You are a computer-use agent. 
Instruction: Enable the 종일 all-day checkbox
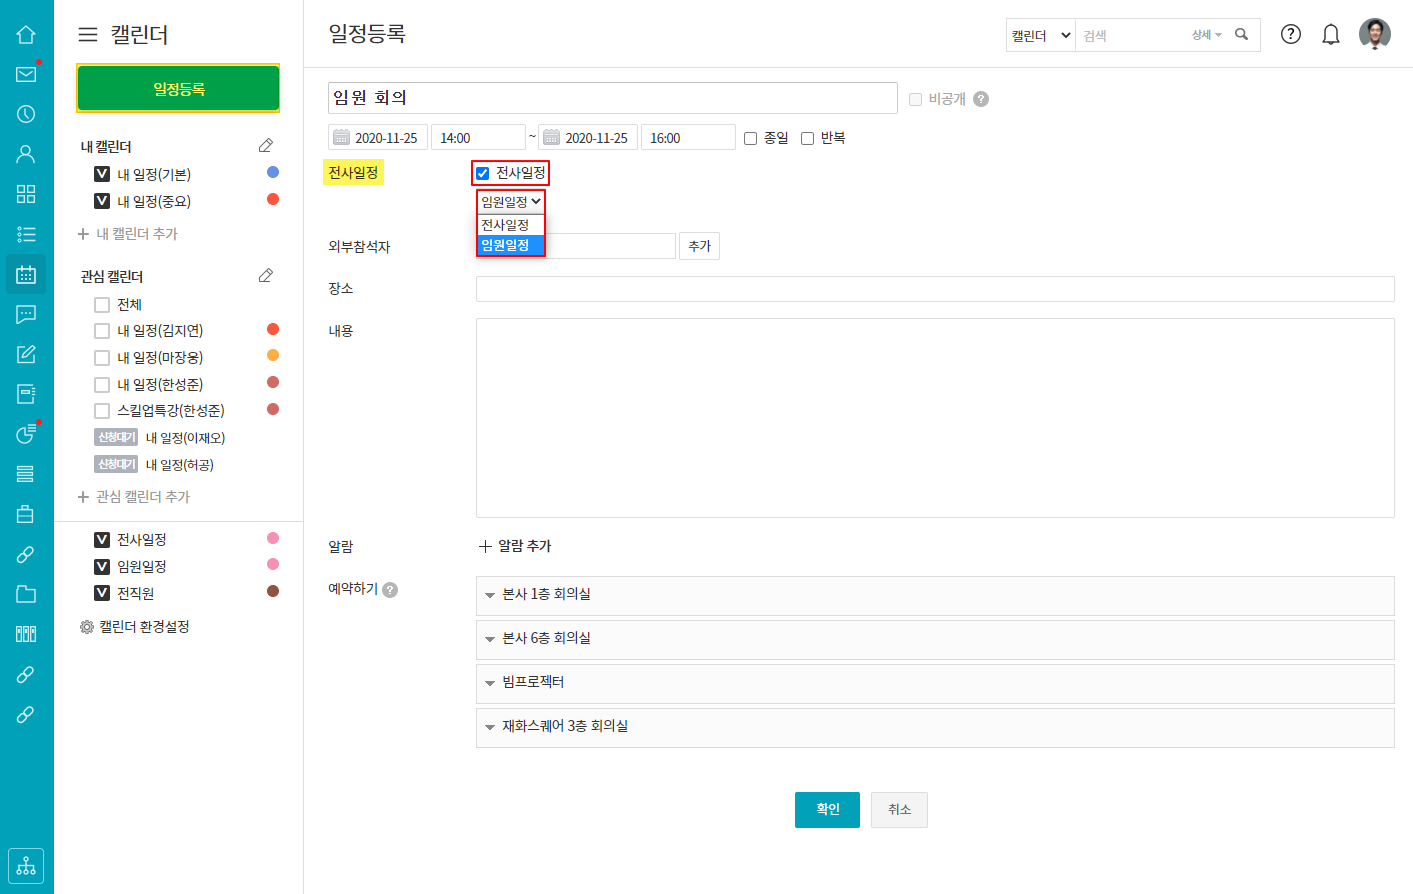pyautogui.click(x=751, y=139)
